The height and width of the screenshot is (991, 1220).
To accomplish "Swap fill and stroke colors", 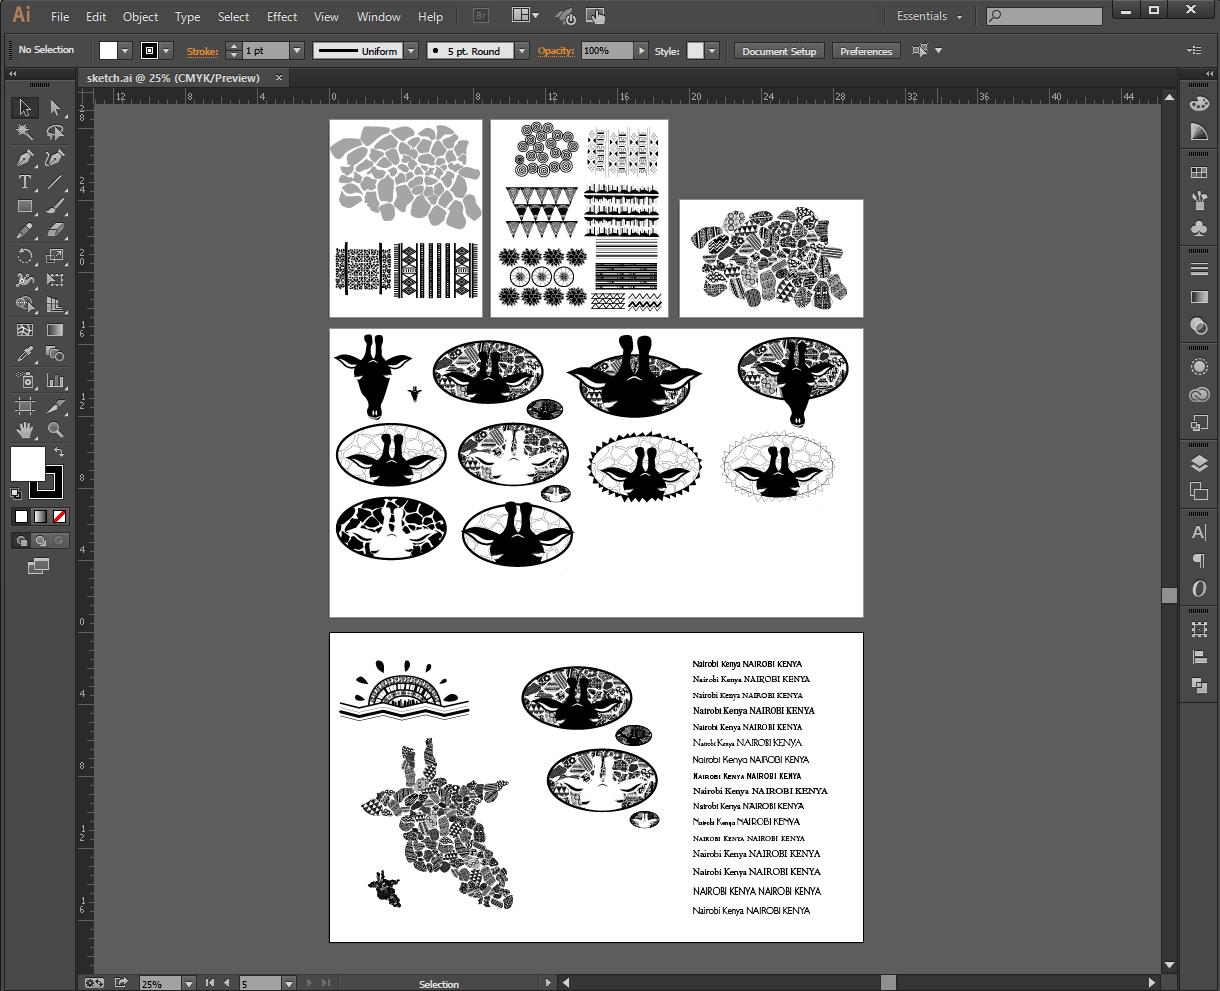I will 58,453.
